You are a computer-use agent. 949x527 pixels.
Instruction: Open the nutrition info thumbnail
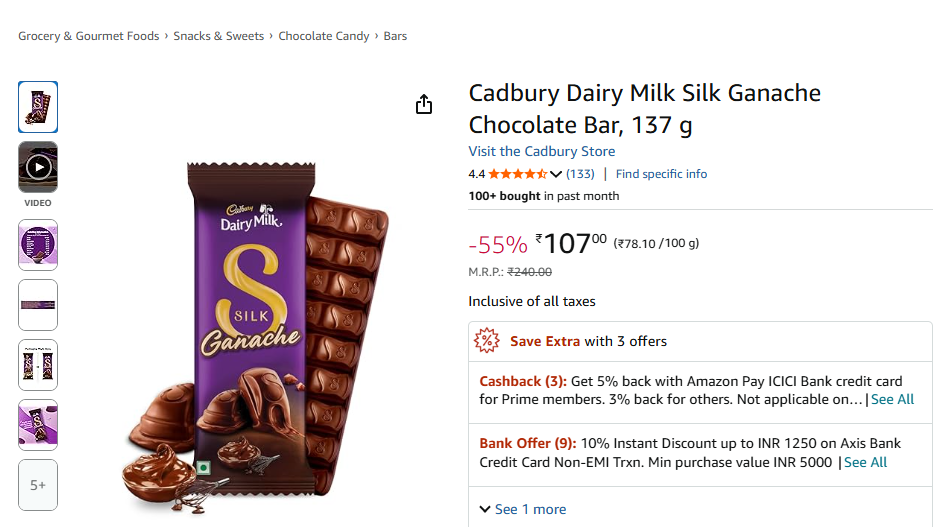[x=38, y=245]
